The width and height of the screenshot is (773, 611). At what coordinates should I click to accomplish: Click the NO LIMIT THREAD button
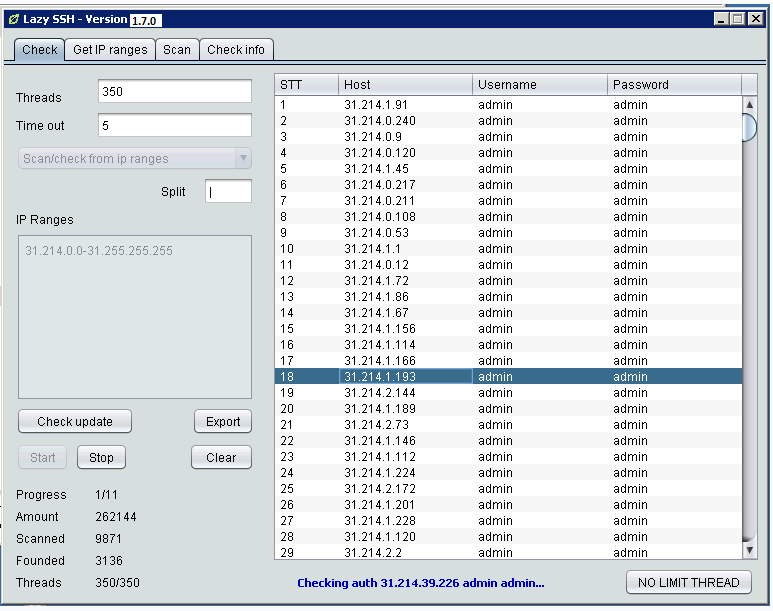point(689,582)
